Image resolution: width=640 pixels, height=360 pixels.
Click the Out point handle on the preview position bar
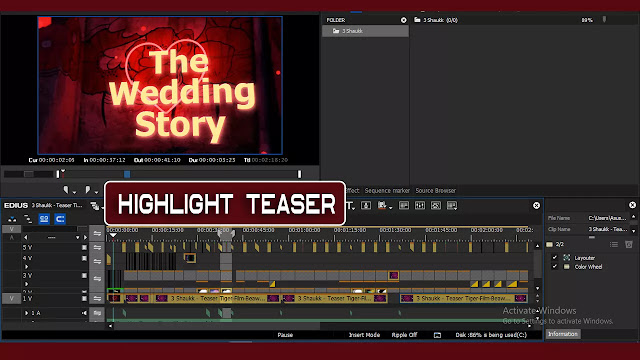(299, 174)
